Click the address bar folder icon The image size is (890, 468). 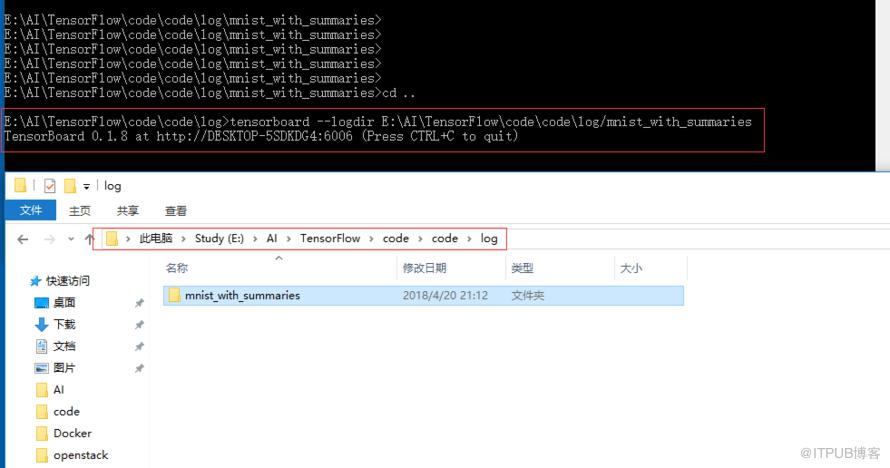point(112,238)
